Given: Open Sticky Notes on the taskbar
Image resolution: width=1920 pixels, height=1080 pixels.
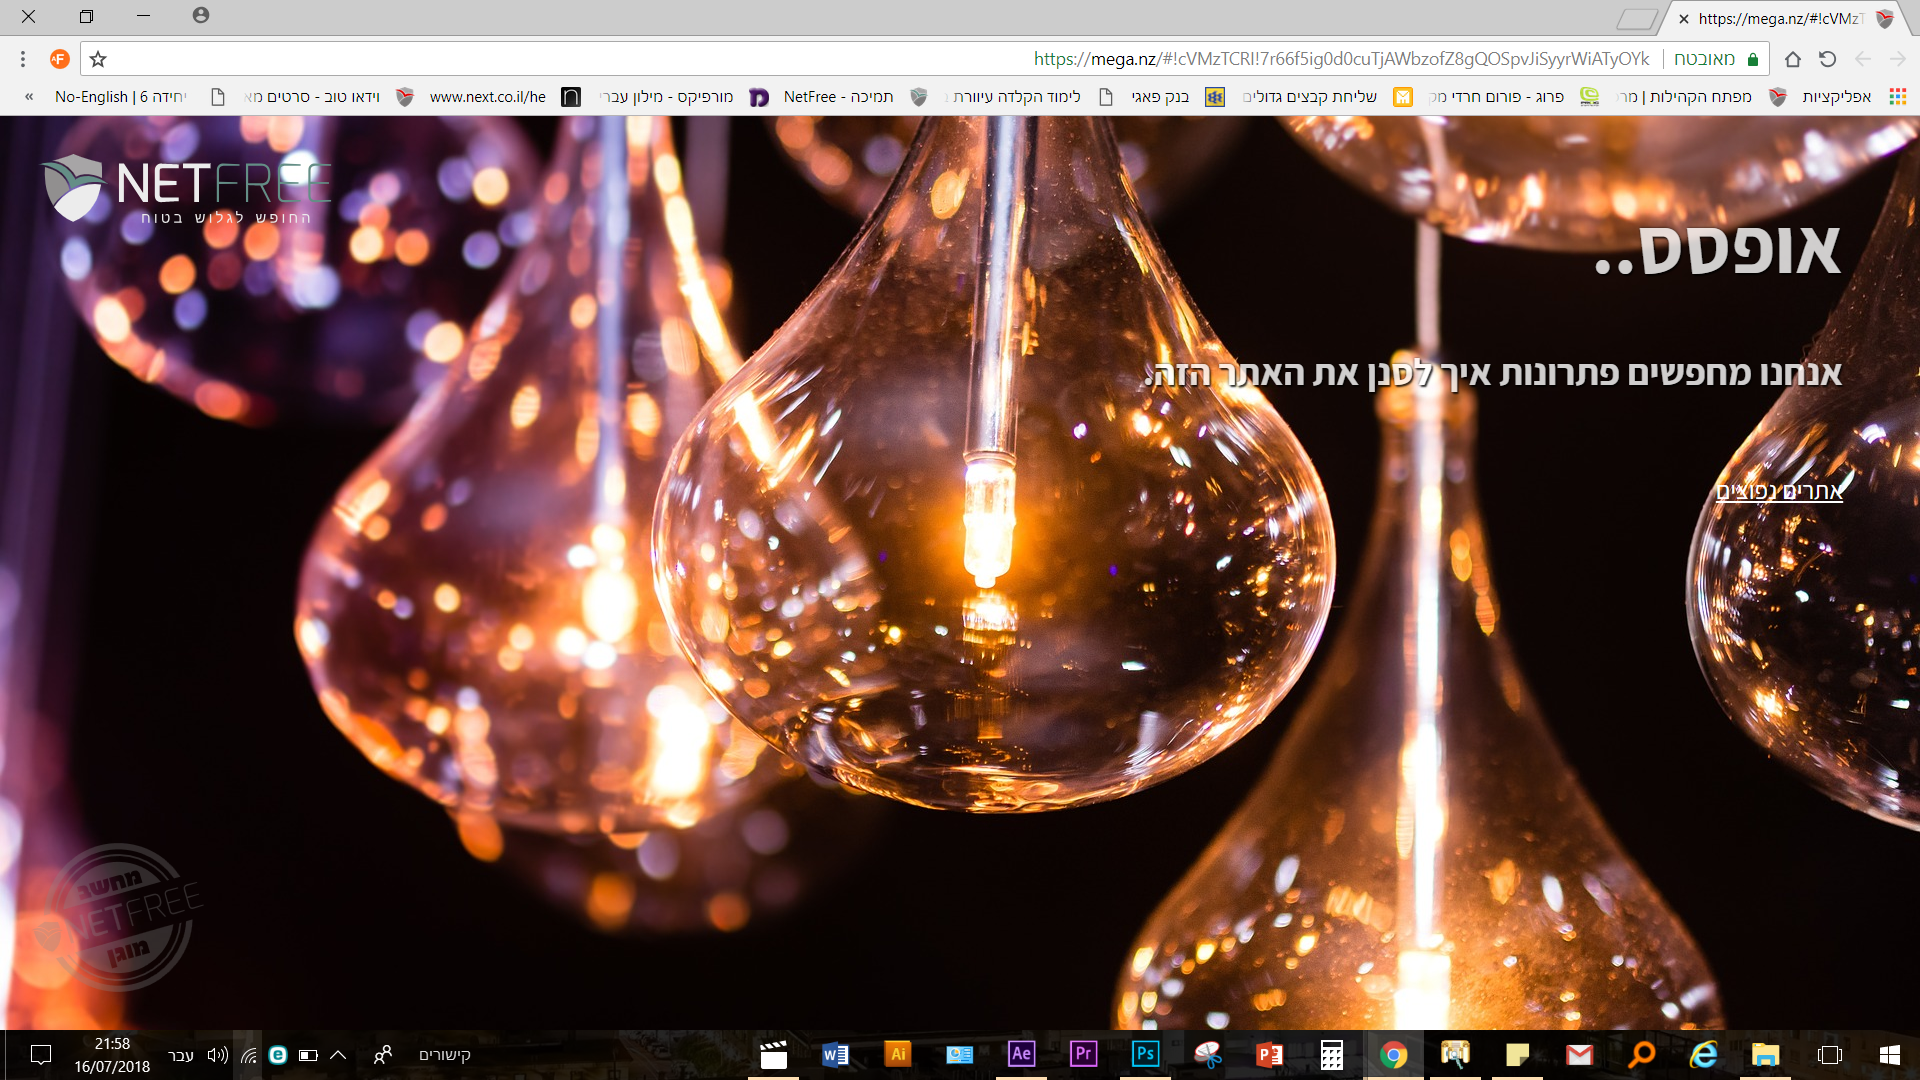Looking at the screenshot, I should 1518,1055.
